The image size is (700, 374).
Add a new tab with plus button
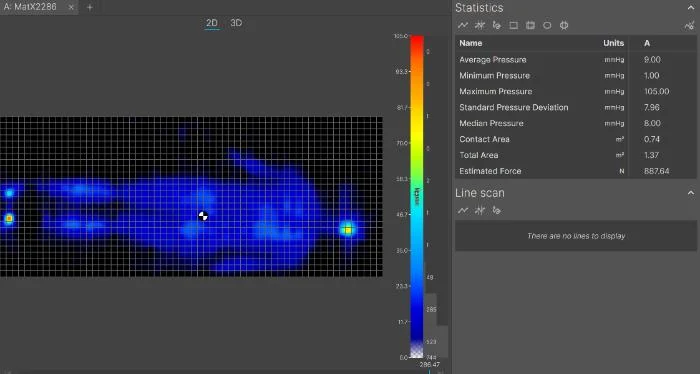tap(90, 7)
